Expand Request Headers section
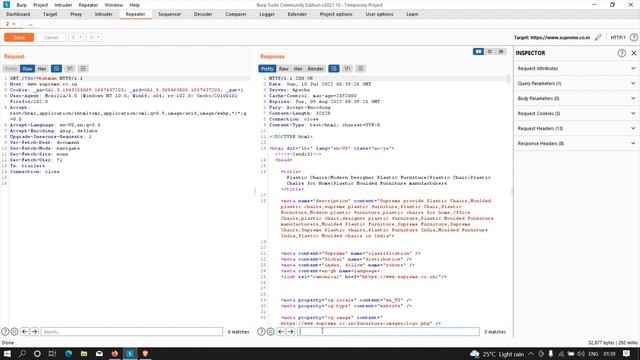The image size is (640, 360). point(576,128)
